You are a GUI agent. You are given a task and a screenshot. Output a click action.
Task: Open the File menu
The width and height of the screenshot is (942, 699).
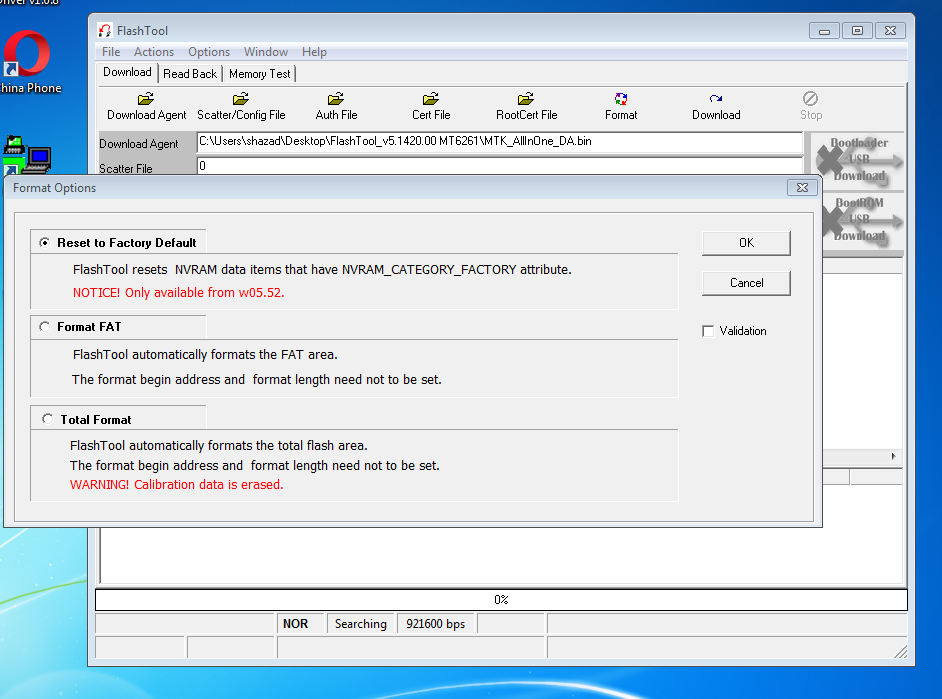(111, 52)
